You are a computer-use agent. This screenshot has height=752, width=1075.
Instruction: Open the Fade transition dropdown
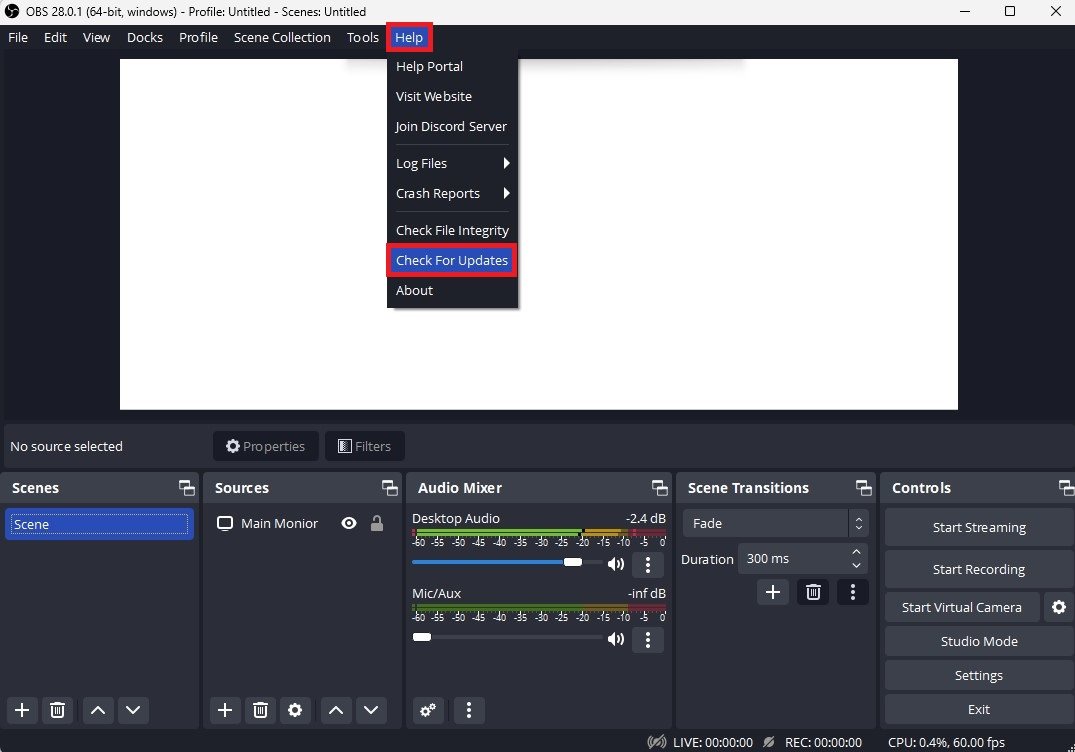tap(775, 523)
